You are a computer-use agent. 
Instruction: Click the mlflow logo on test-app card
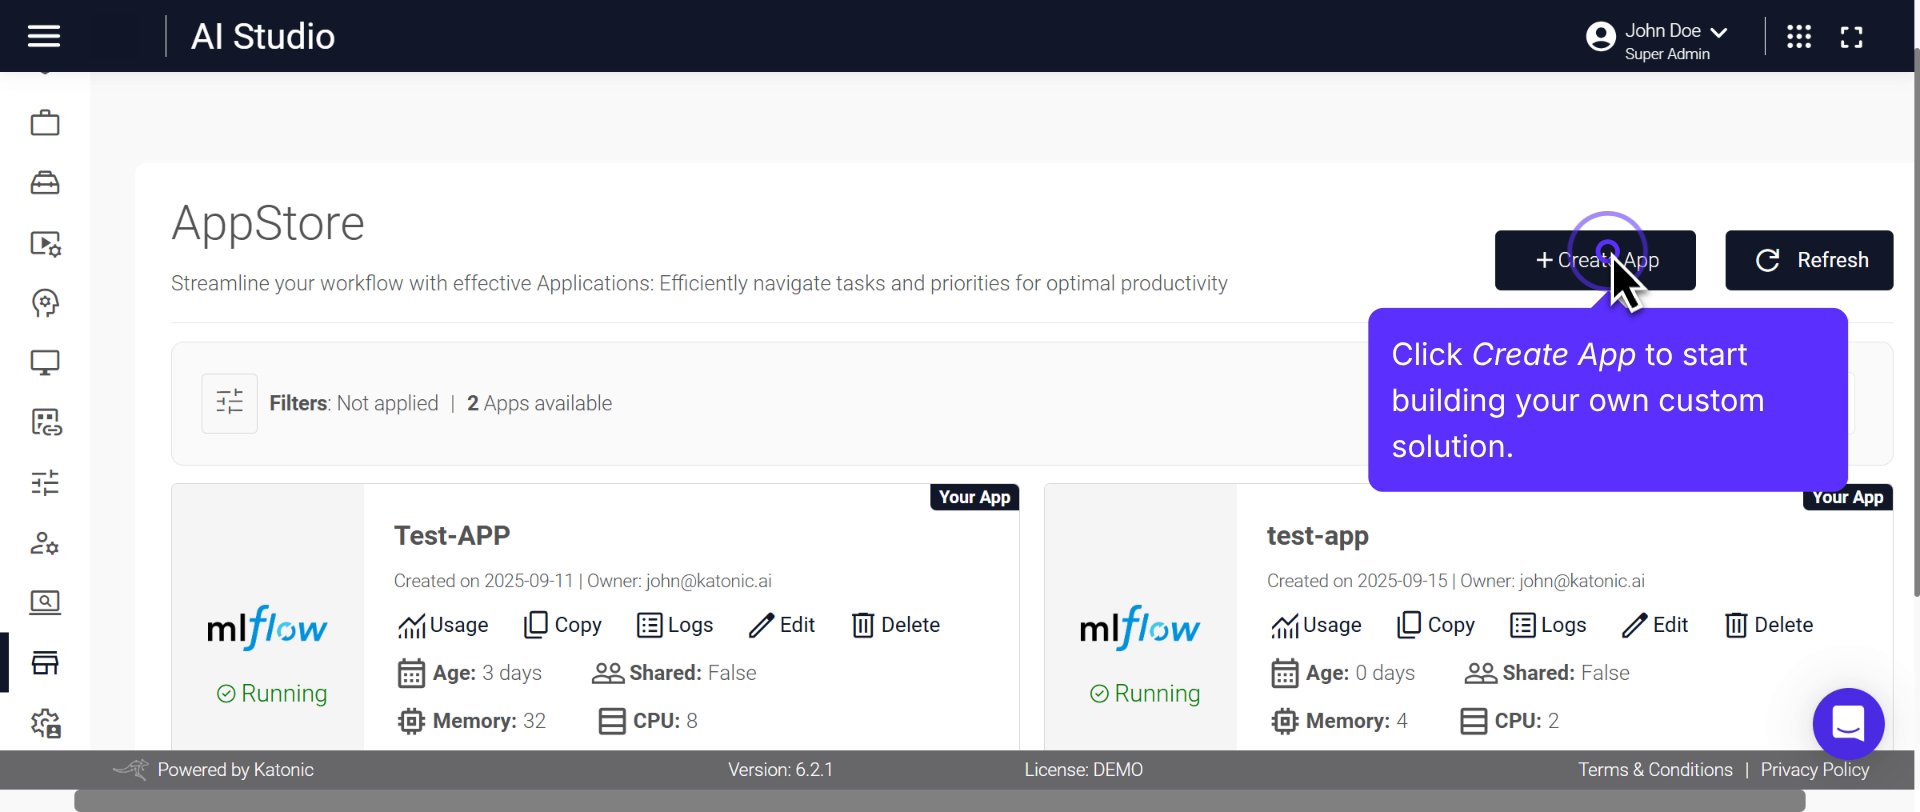[x=1140, y=628]
